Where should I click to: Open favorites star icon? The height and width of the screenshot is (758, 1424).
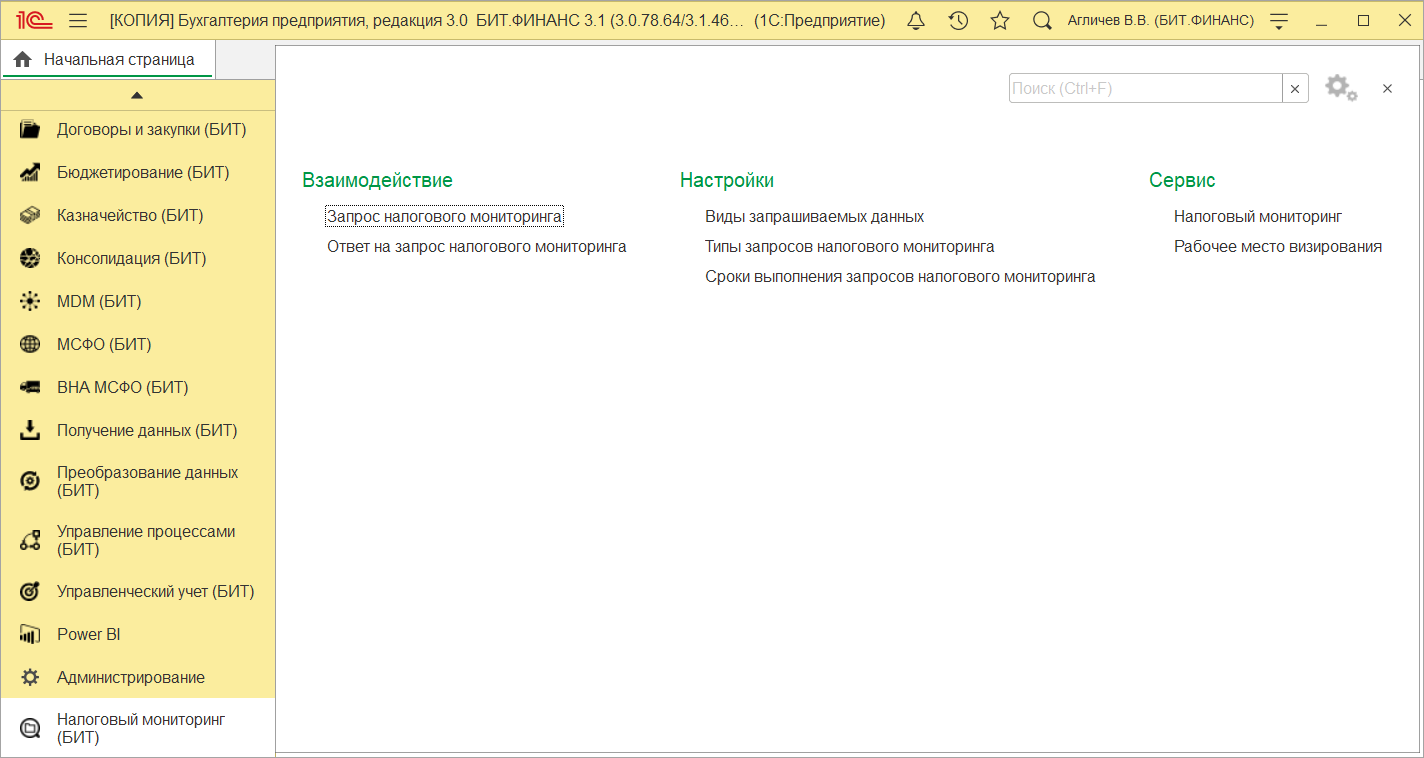point(1000,20)
